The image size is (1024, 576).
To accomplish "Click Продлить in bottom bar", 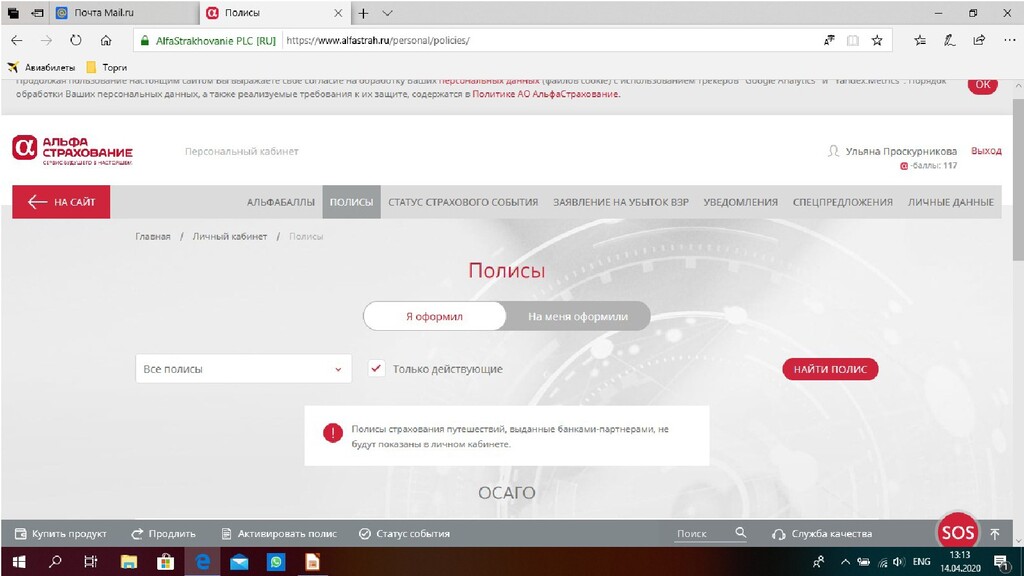I will pos(163,534).
